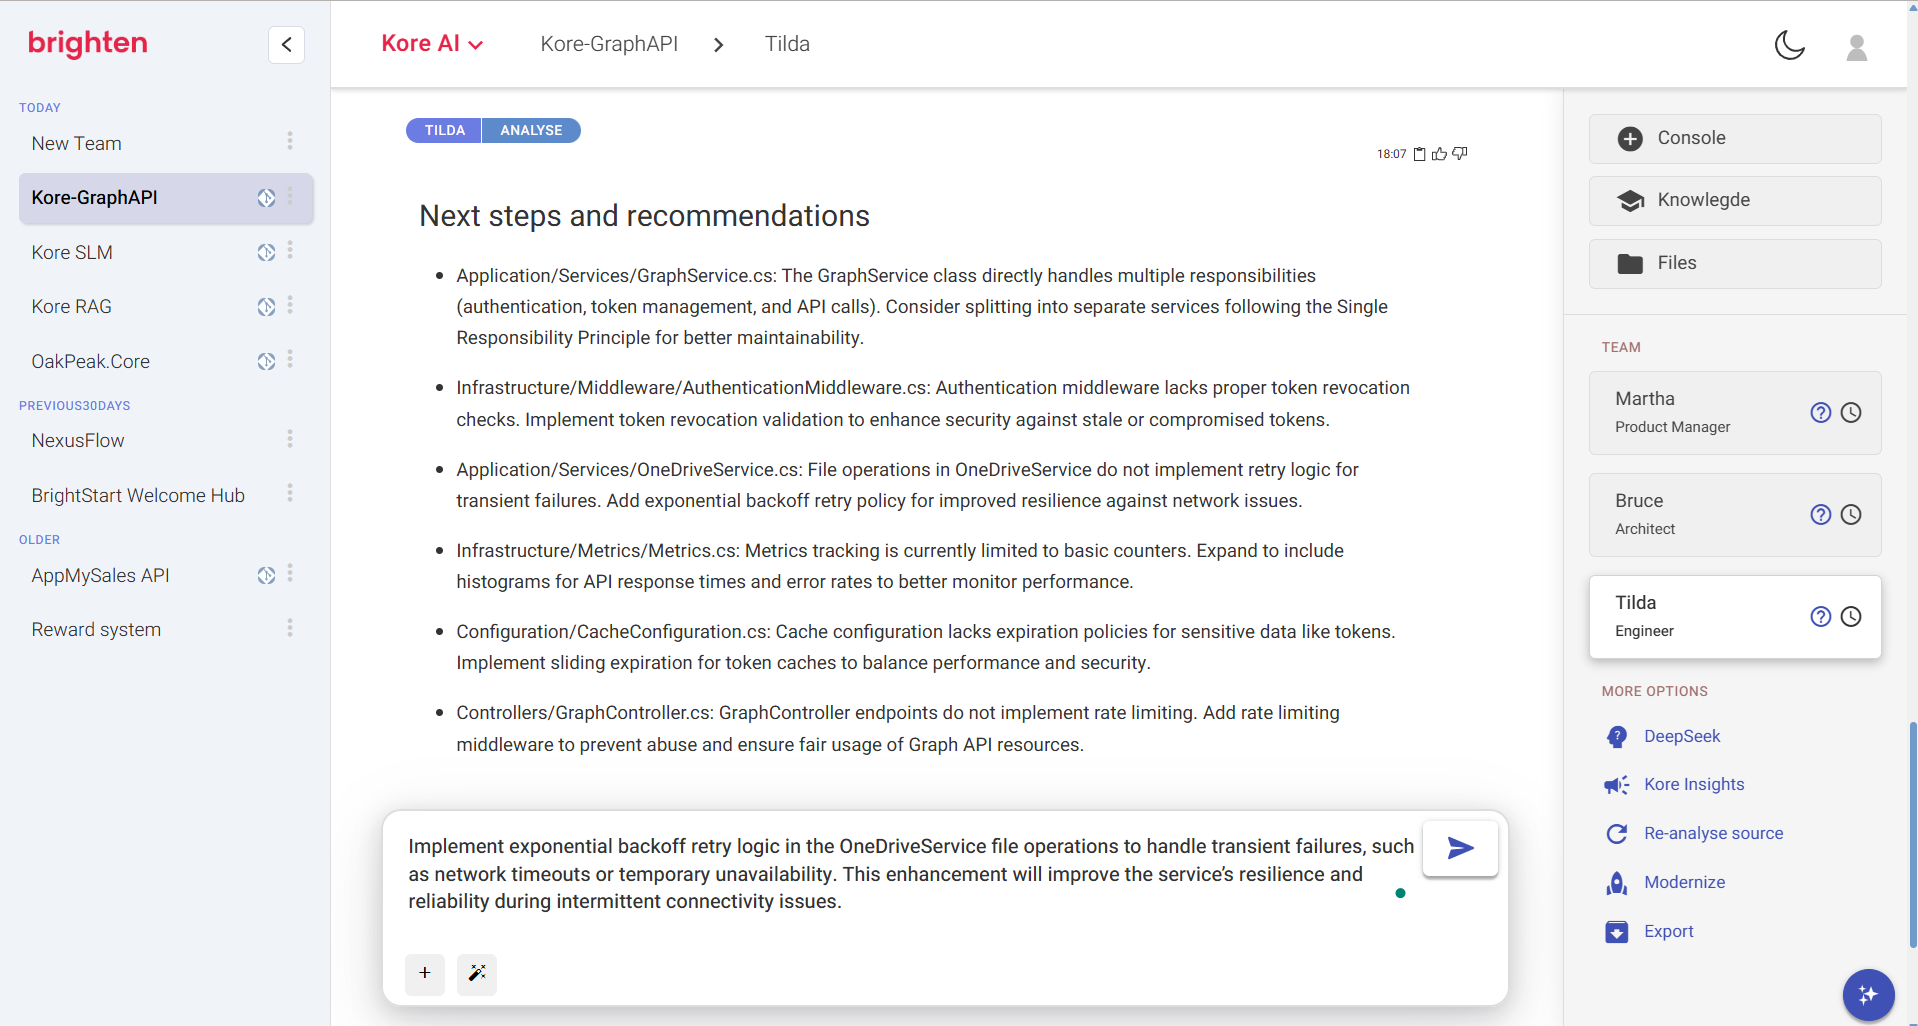The width and height of the screenshot is (1918, 1026).
Task: Click into the message prompt text box
Action: [x=910, y=874]
